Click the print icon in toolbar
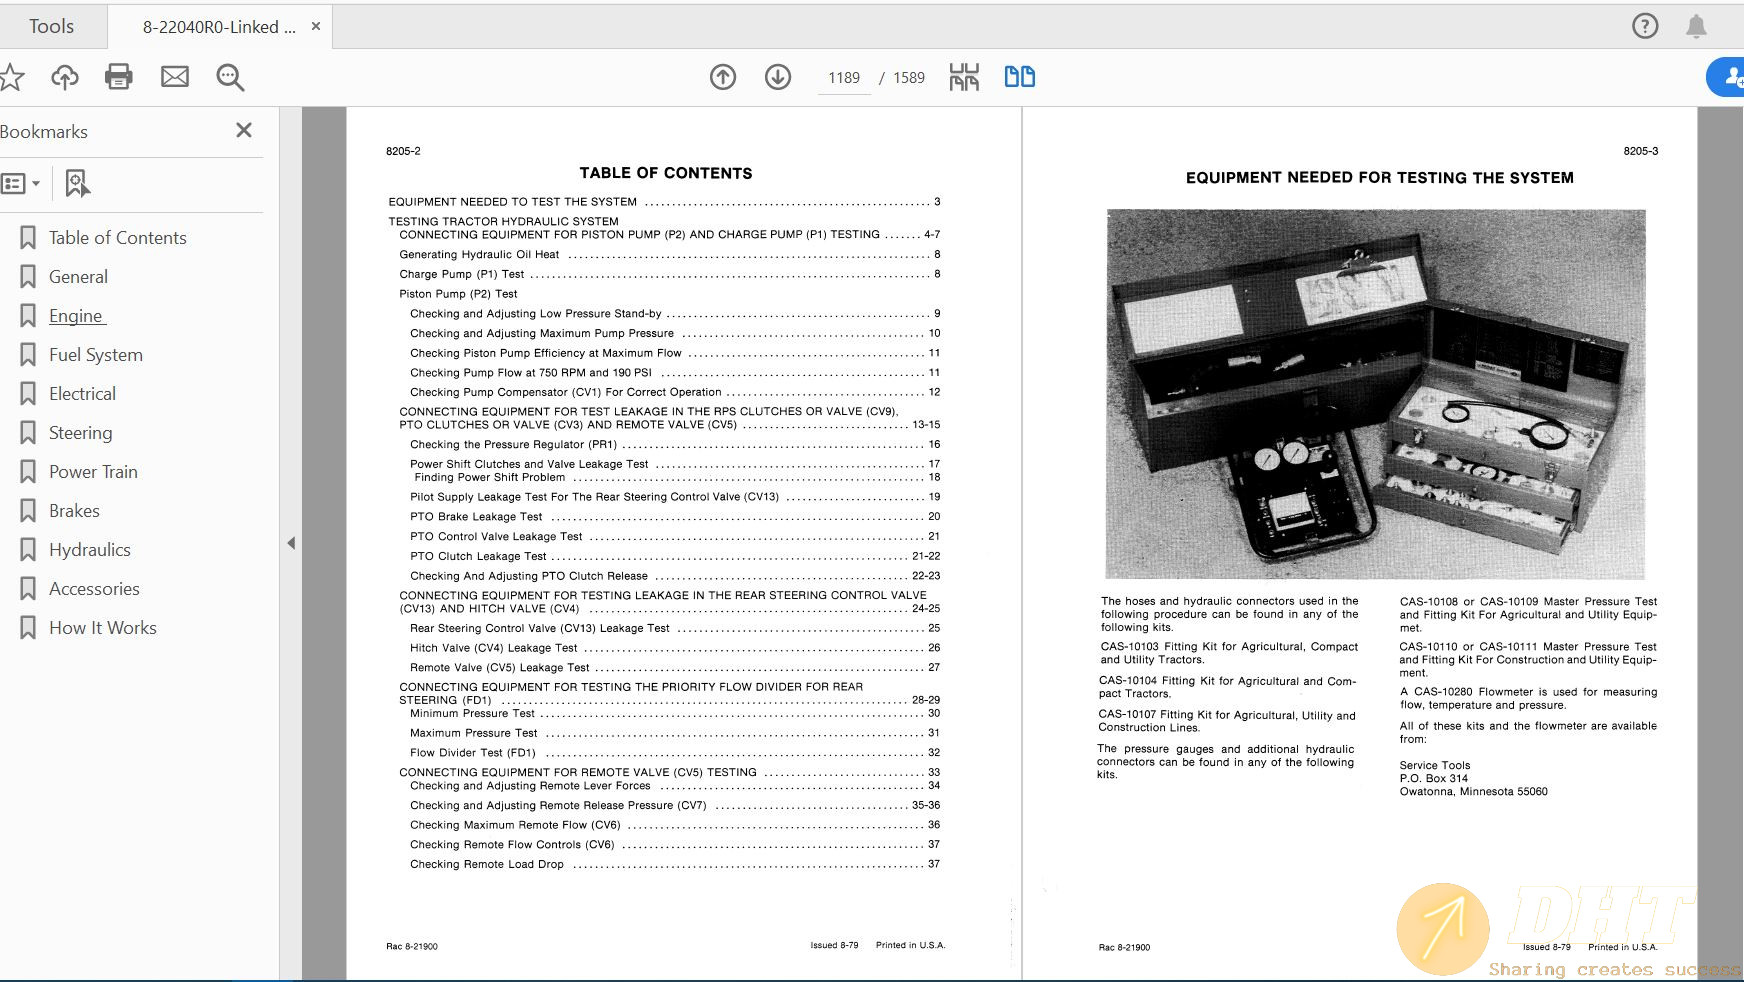This screenshot has width=1744, height=982. click(119, 77)
